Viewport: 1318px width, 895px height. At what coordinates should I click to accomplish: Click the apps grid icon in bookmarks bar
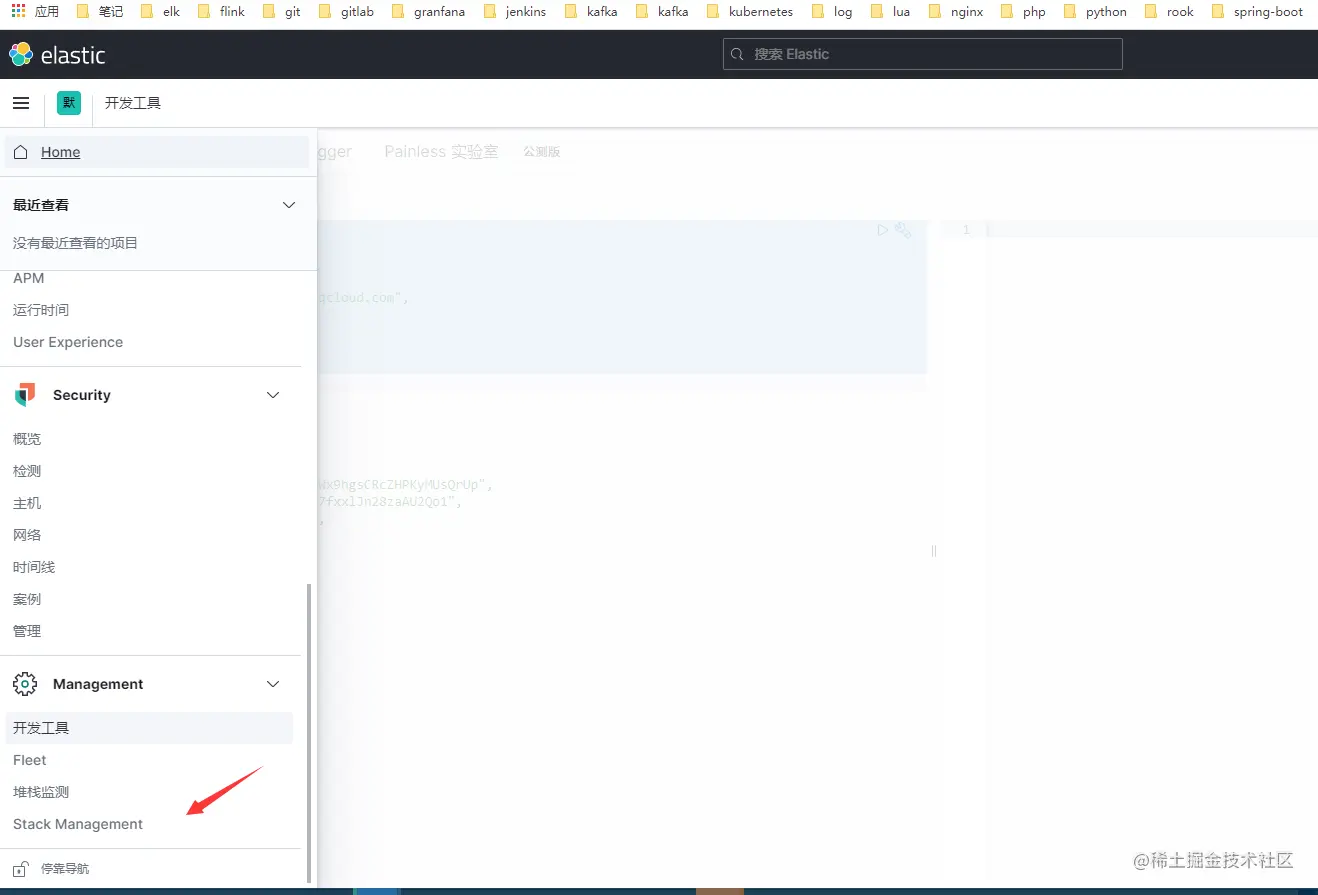tap(18, 11)
